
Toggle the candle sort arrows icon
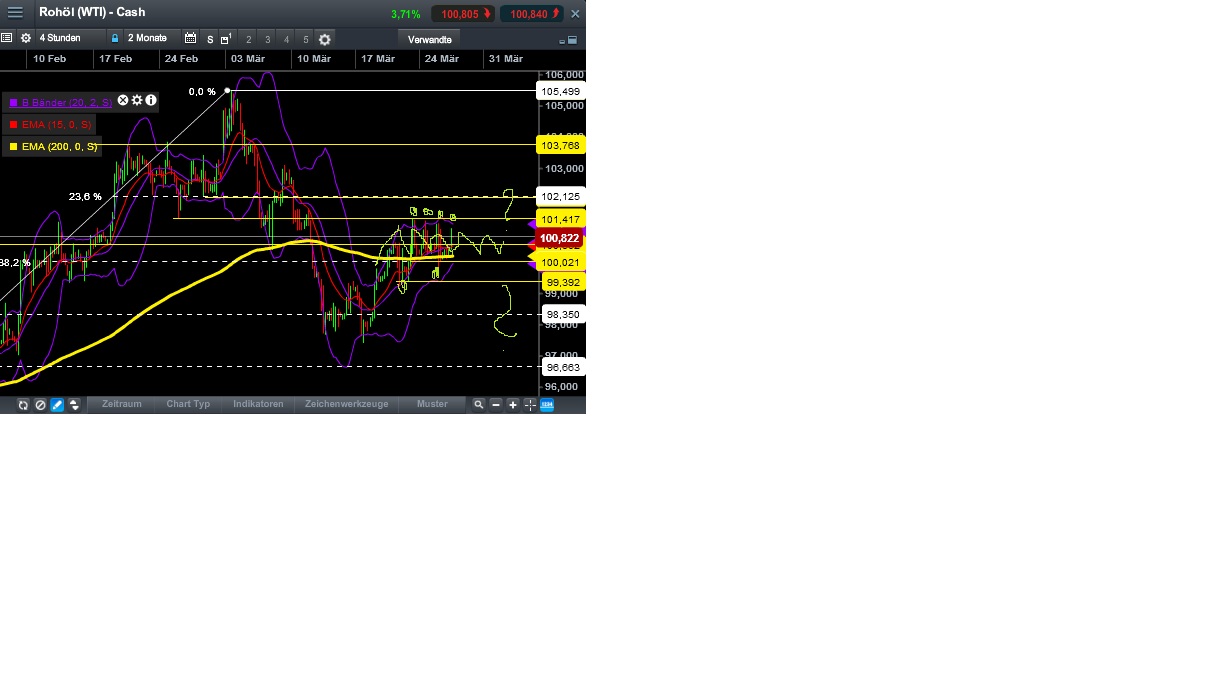pos(74,405)
